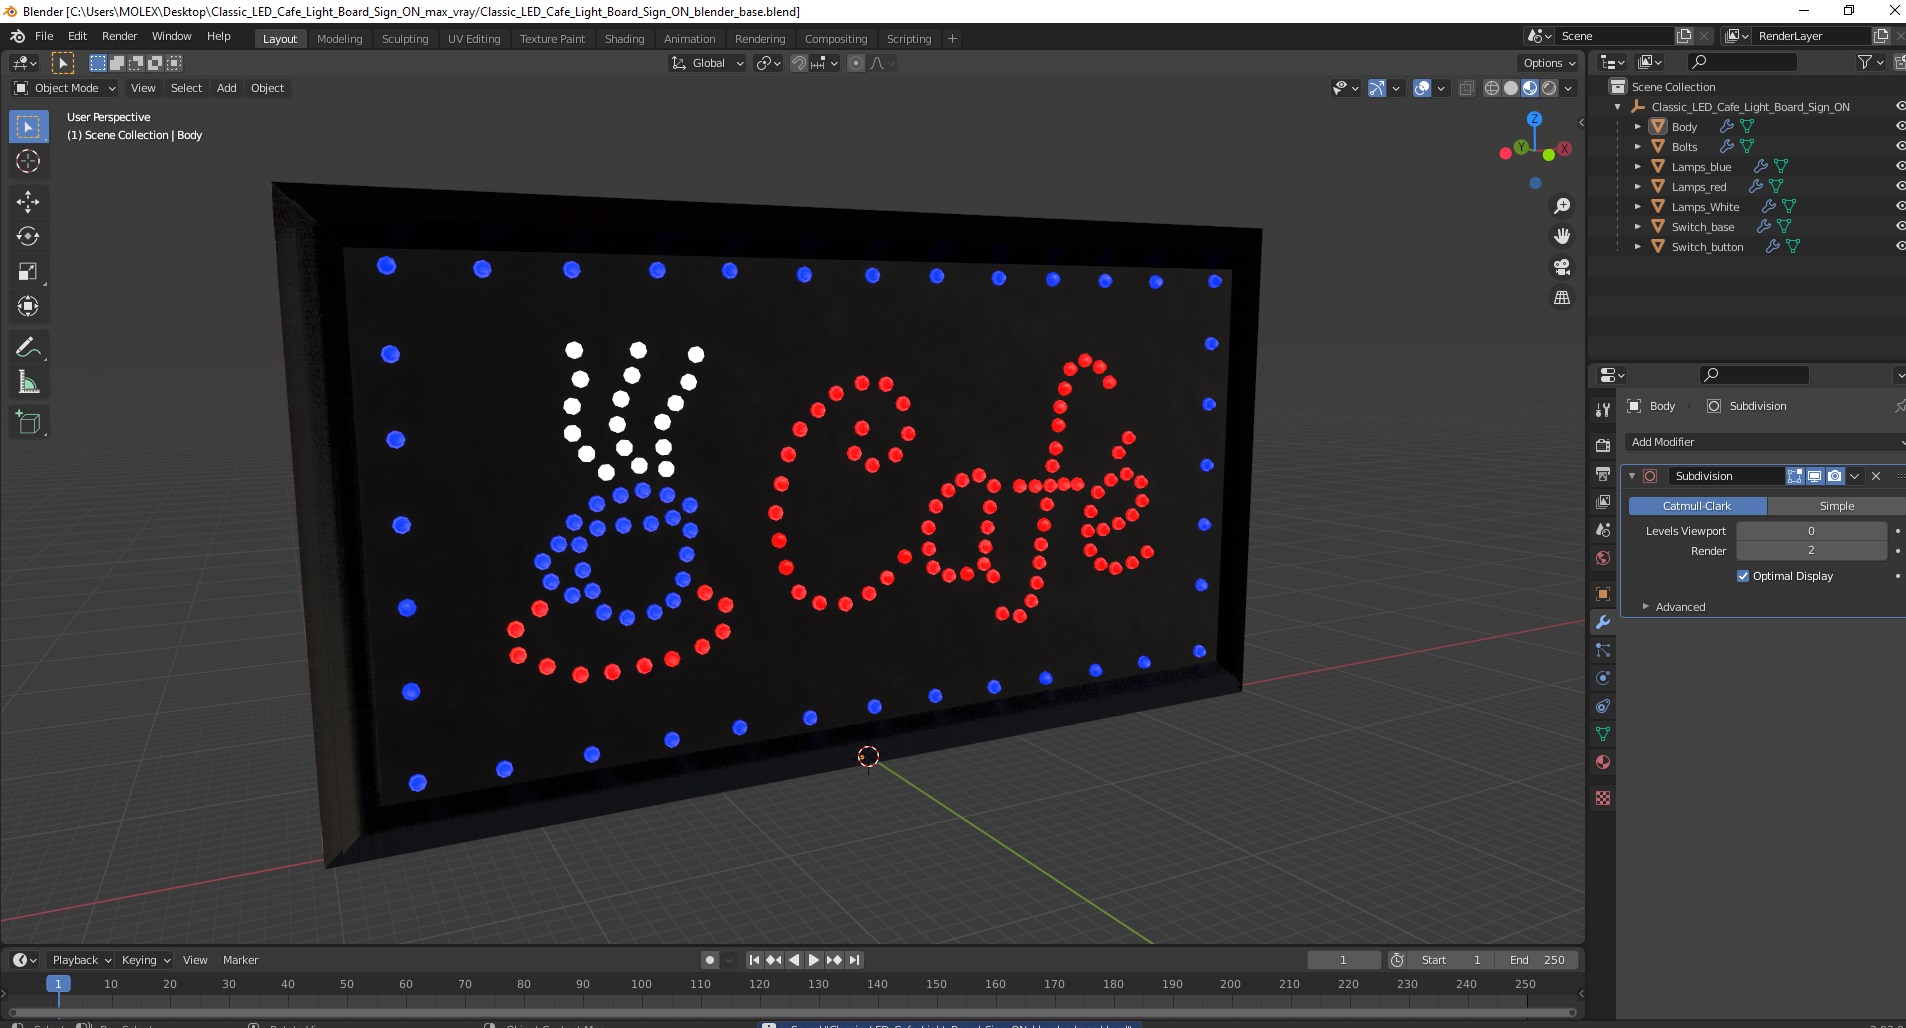
Task: Open the Object Data properties tab
Action: [1603, 734]
